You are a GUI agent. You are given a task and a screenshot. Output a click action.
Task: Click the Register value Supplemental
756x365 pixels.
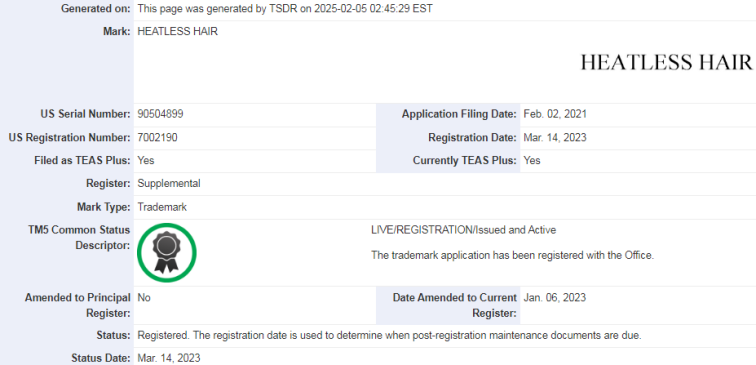pyautogui.click(x=169, y=184)
